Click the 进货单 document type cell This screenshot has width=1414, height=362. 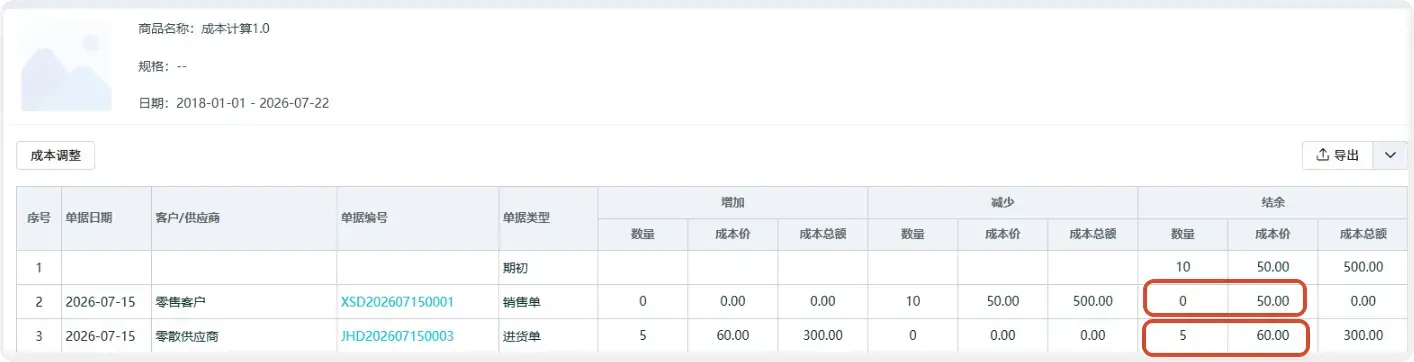point(547,335)
